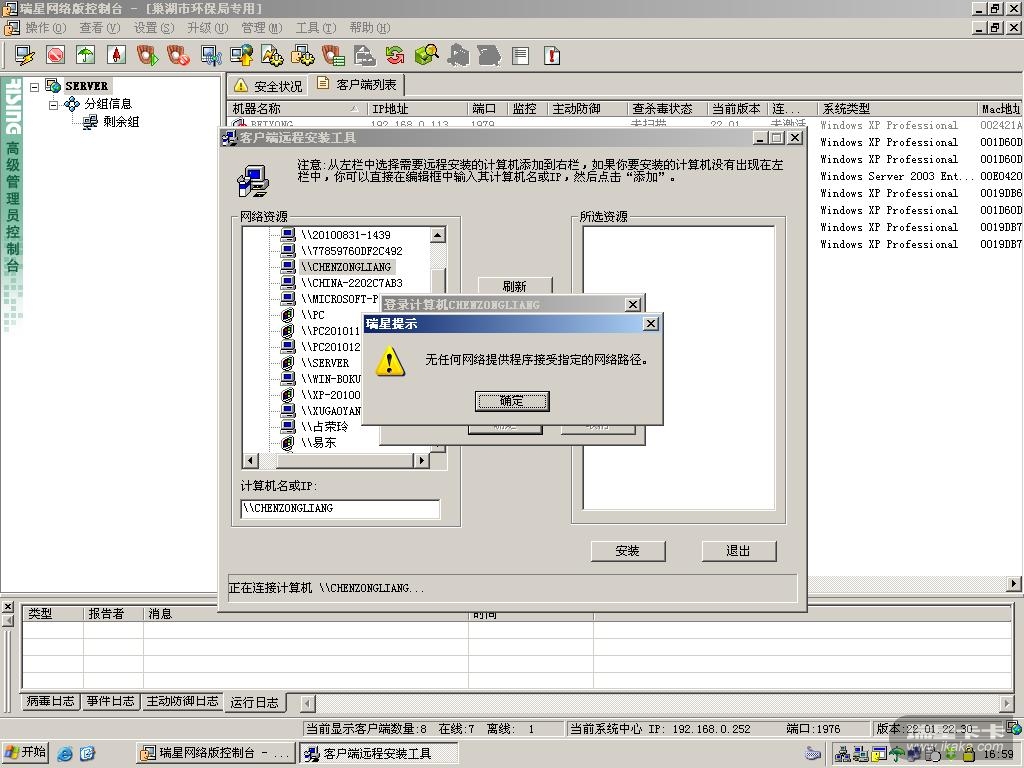
Task: Sort by 系统类型 column header
Action: [897, 108]
